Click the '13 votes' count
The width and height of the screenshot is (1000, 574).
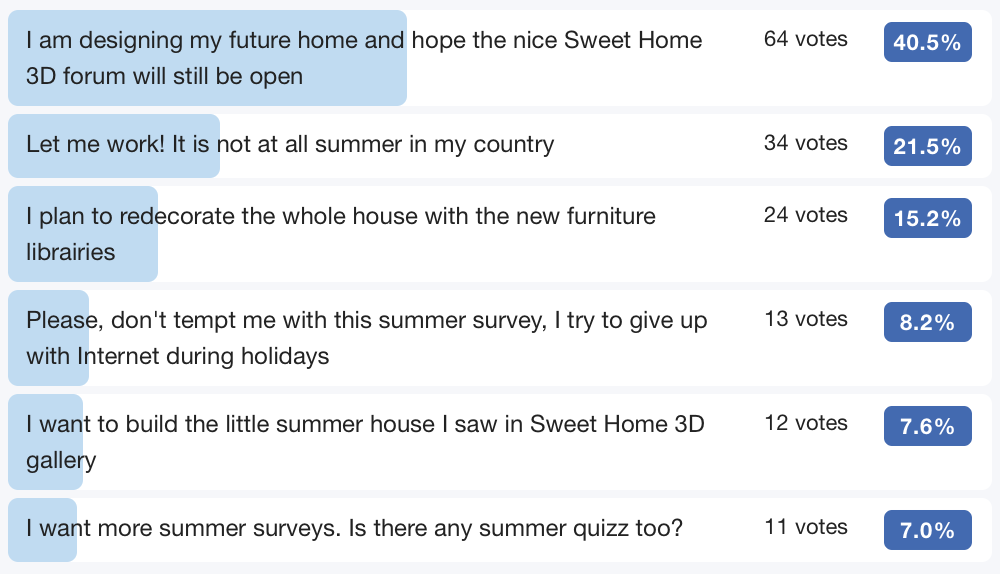805,319
